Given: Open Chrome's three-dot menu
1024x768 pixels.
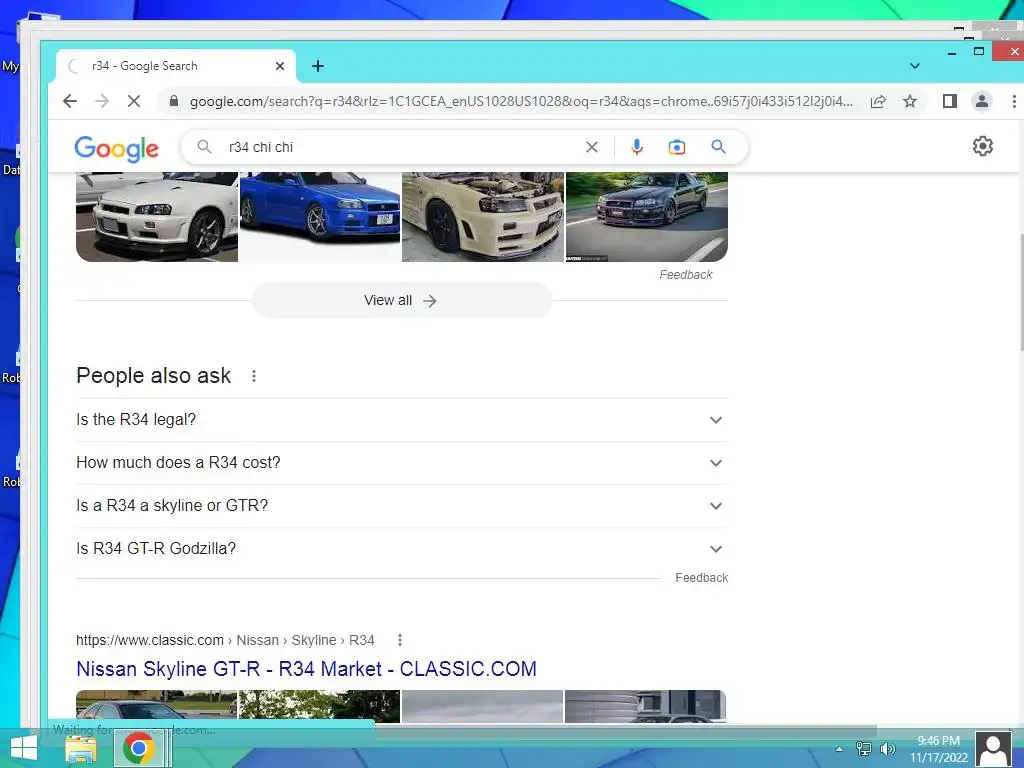Looking at the screenshot, I should pyautogui.click(x=1014, y=101).
